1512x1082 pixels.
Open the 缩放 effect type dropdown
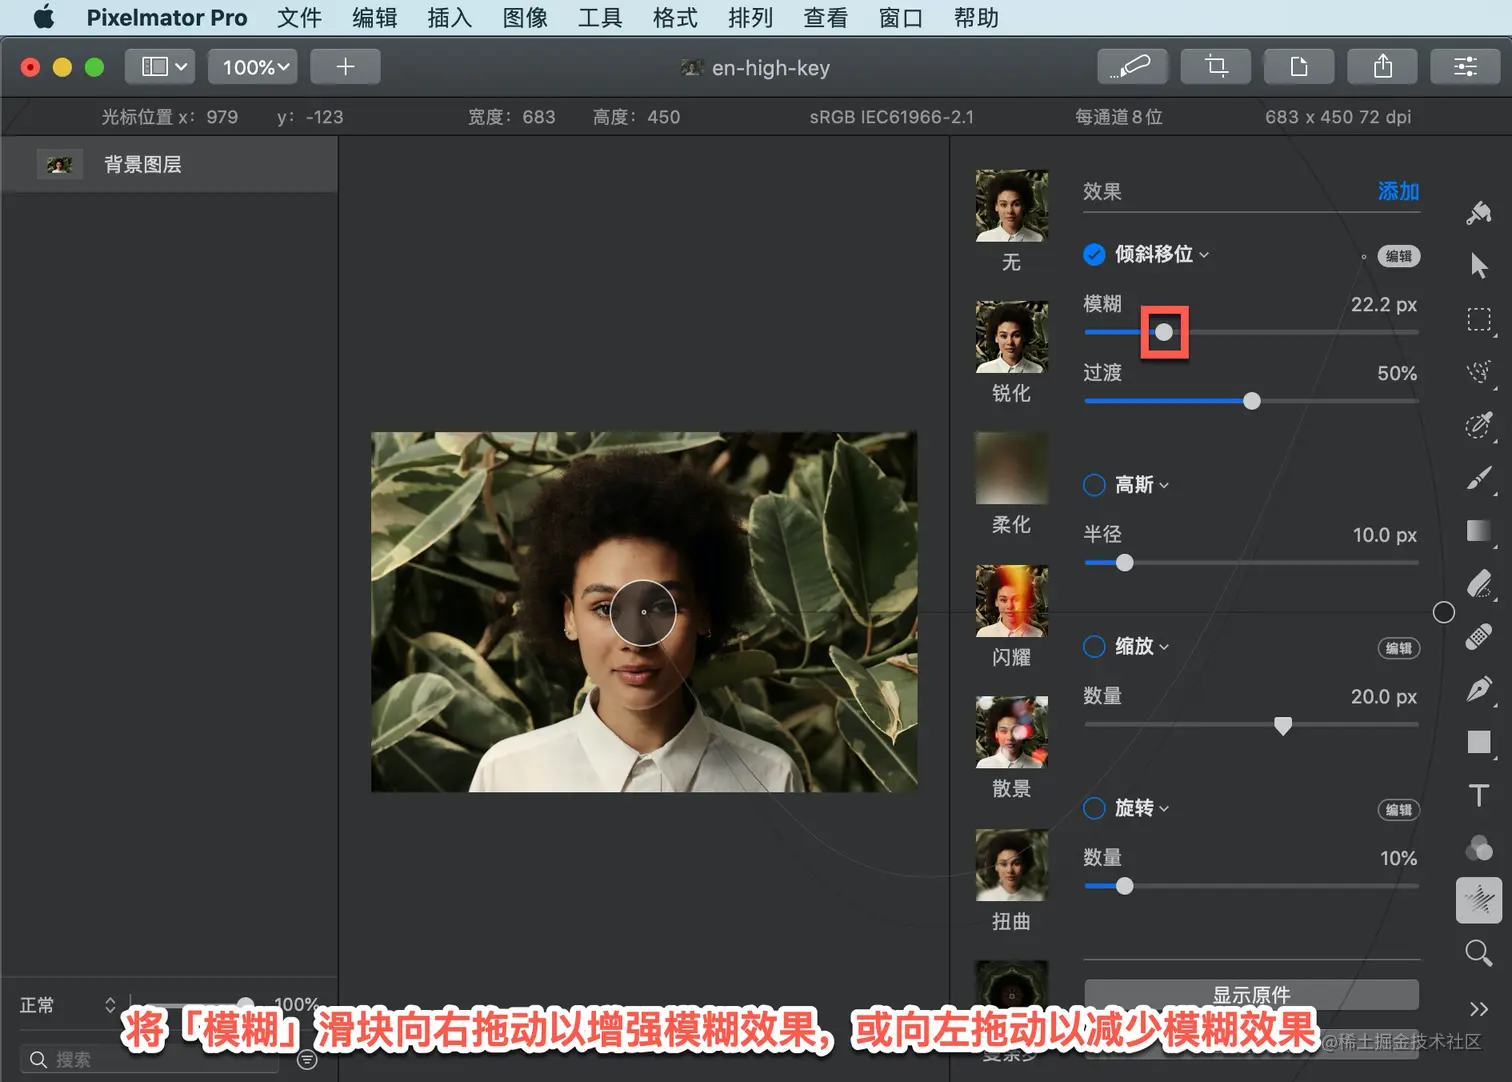pyautogui.click(x=1142, y=646)
